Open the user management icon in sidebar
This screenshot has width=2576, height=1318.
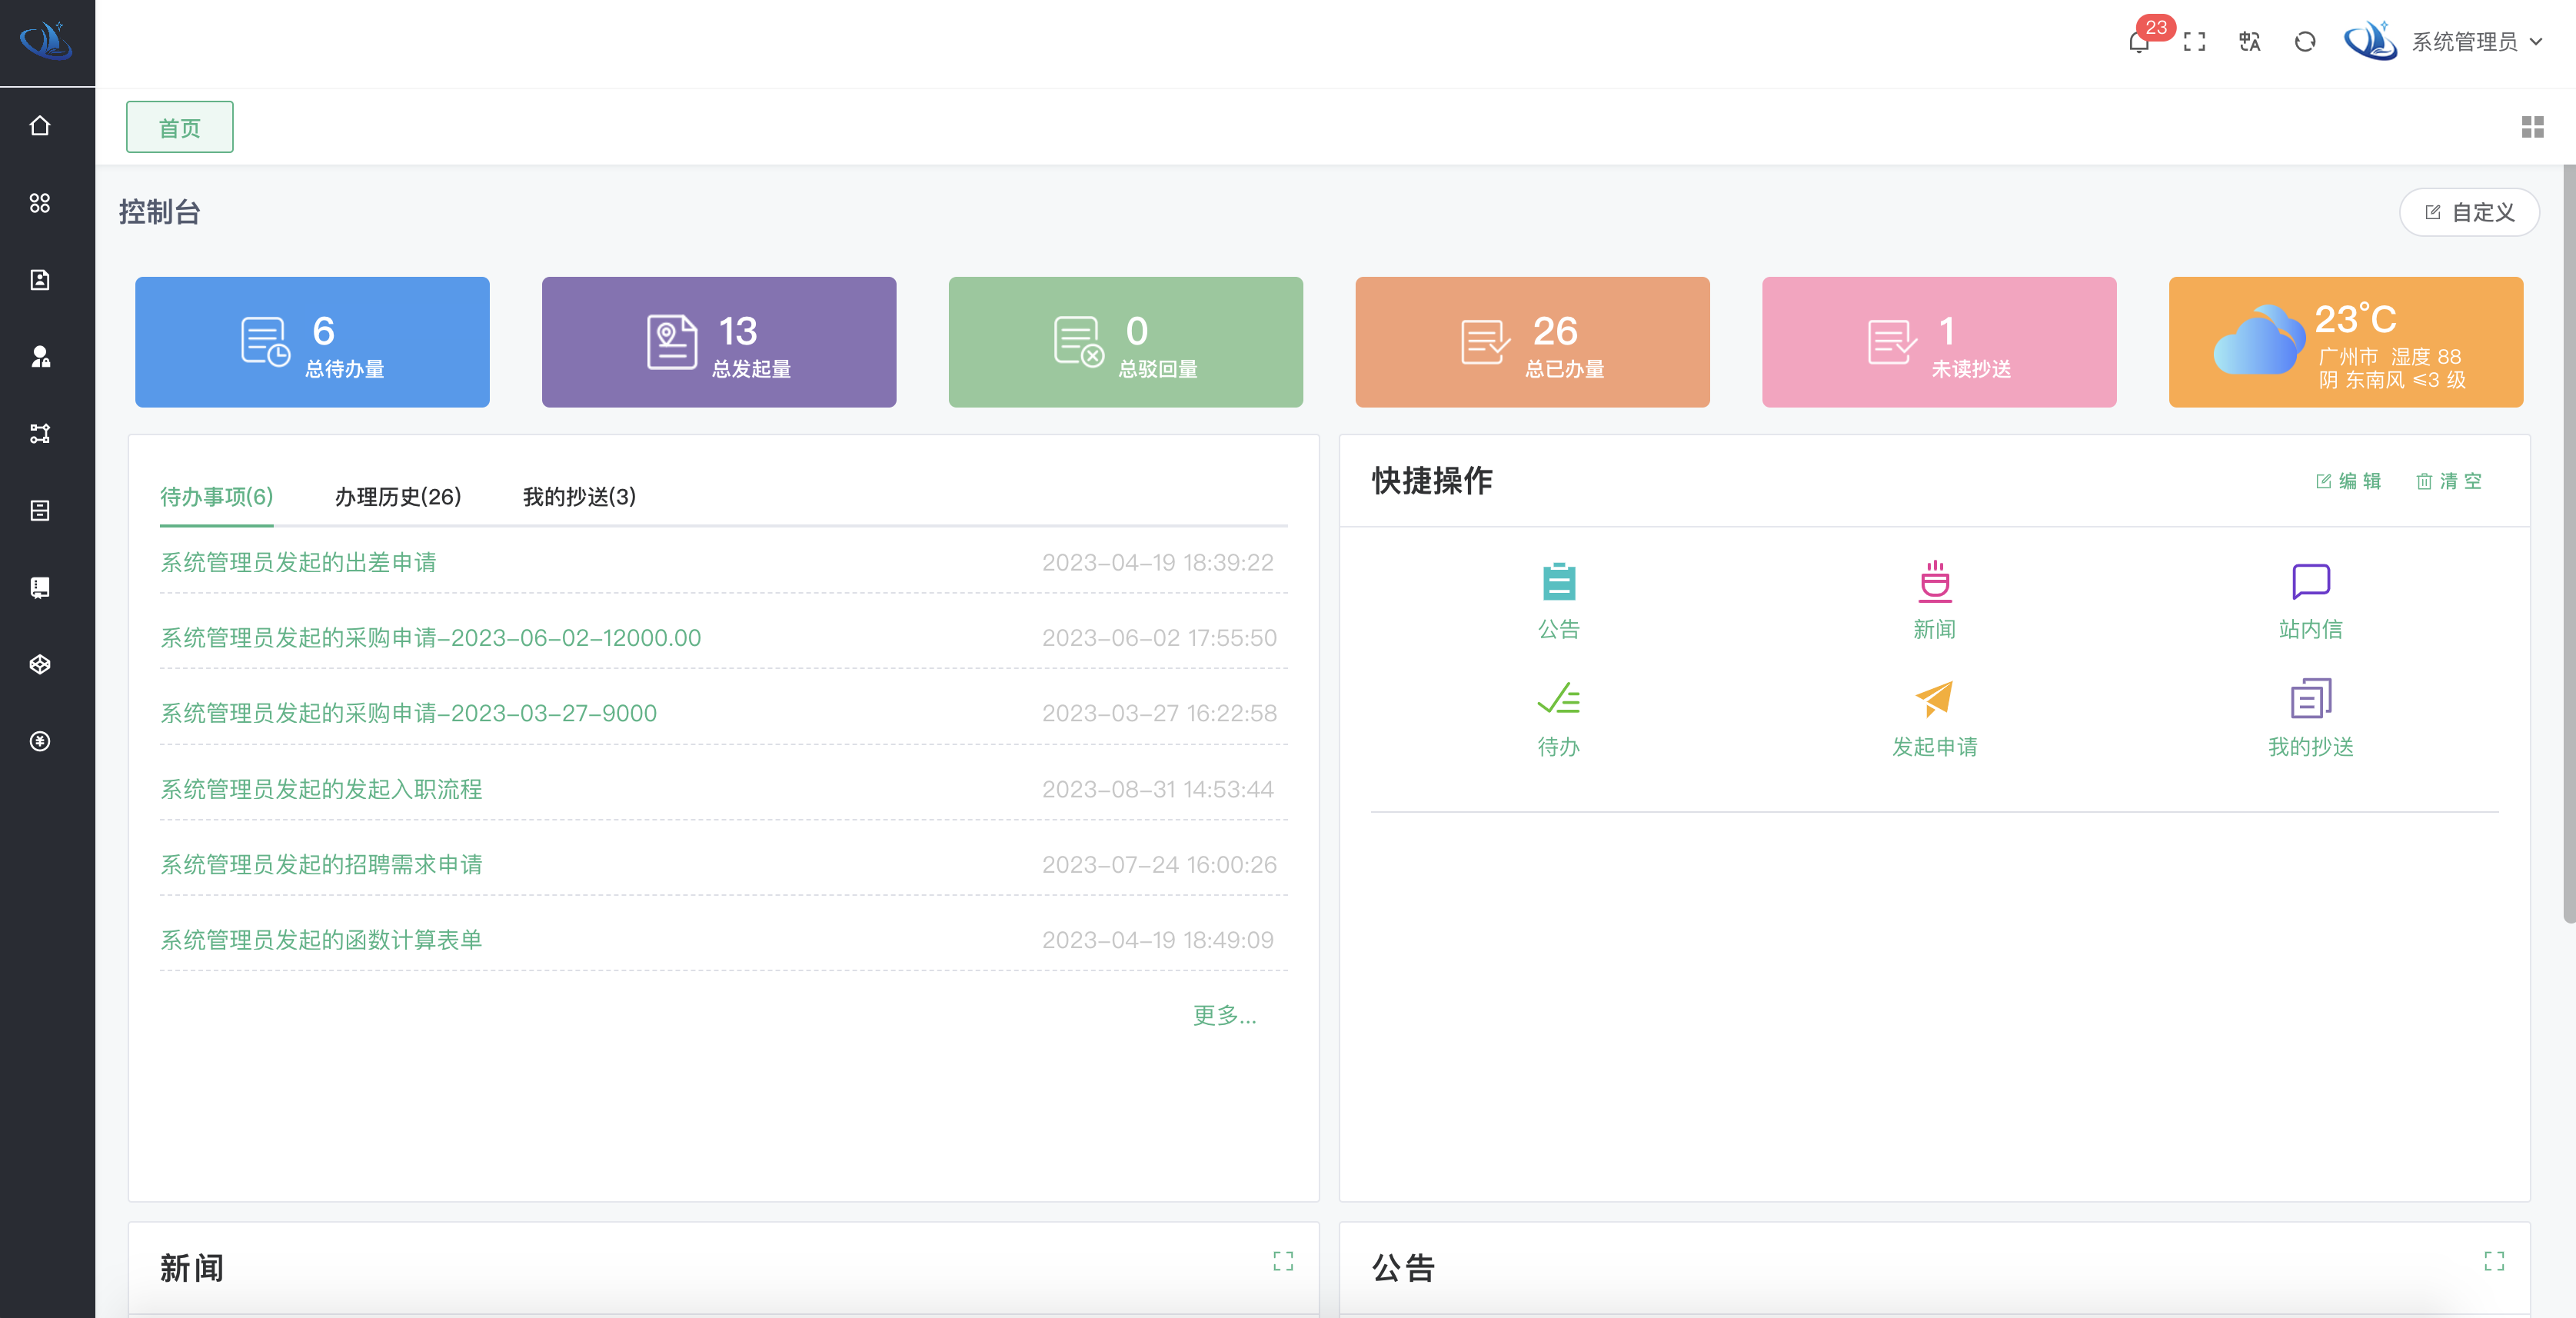pos(40,357)
